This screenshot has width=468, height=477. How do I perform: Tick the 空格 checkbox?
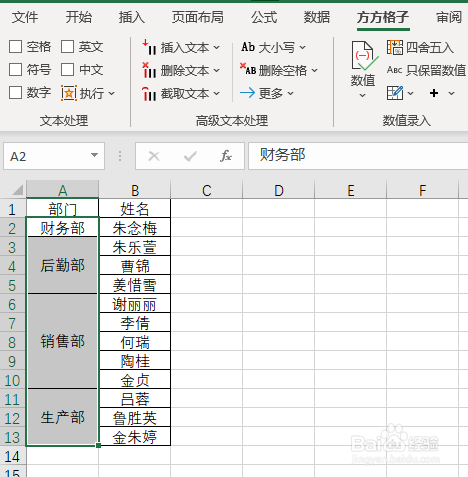[x=15, y=47]
